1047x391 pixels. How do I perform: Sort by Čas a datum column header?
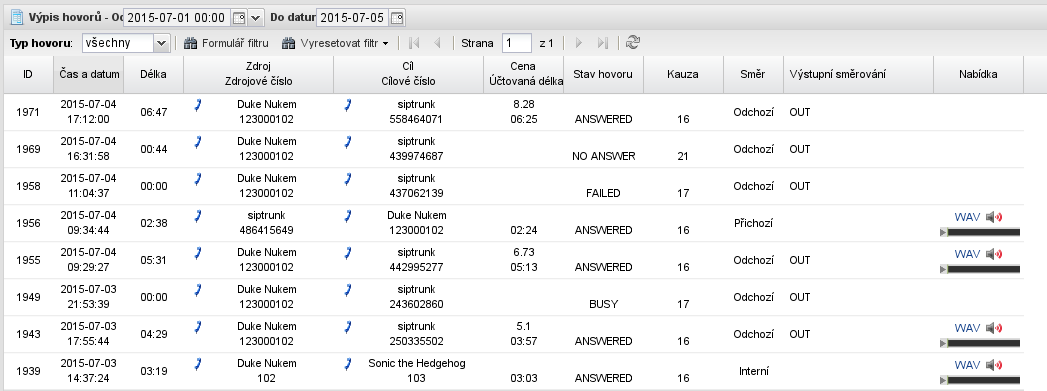click(x=89, y=74)
